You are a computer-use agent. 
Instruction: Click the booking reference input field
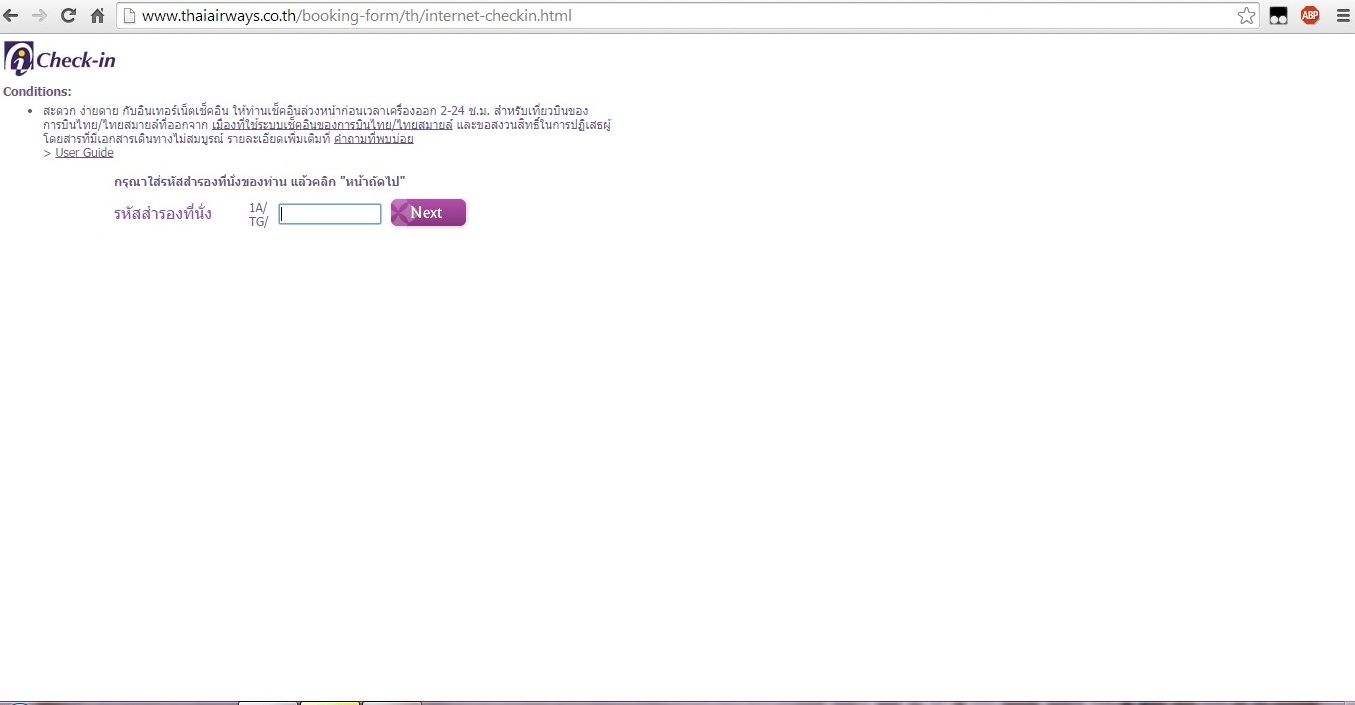click(x=330, y=214)
